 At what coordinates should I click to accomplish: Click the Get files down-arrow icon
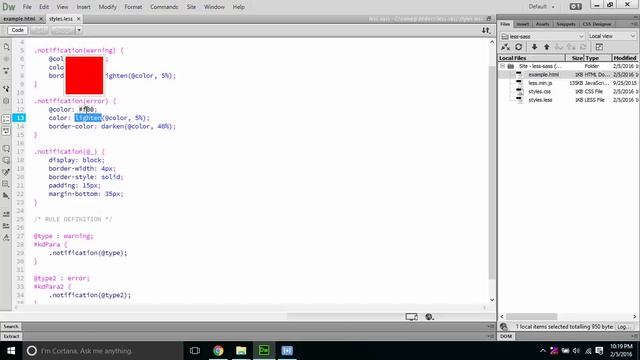tap(534, 47)
